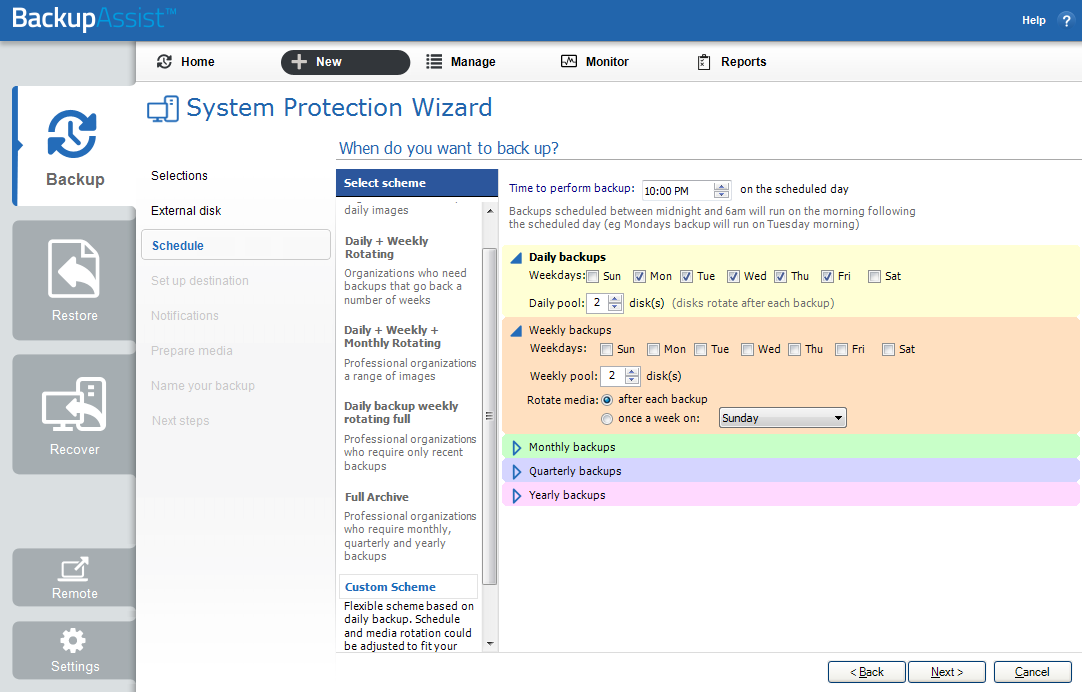Choose the Daily + Weekly Rotating scheme
The height and width of the screenshot is (692, 1082).
(x=386, y=248)
